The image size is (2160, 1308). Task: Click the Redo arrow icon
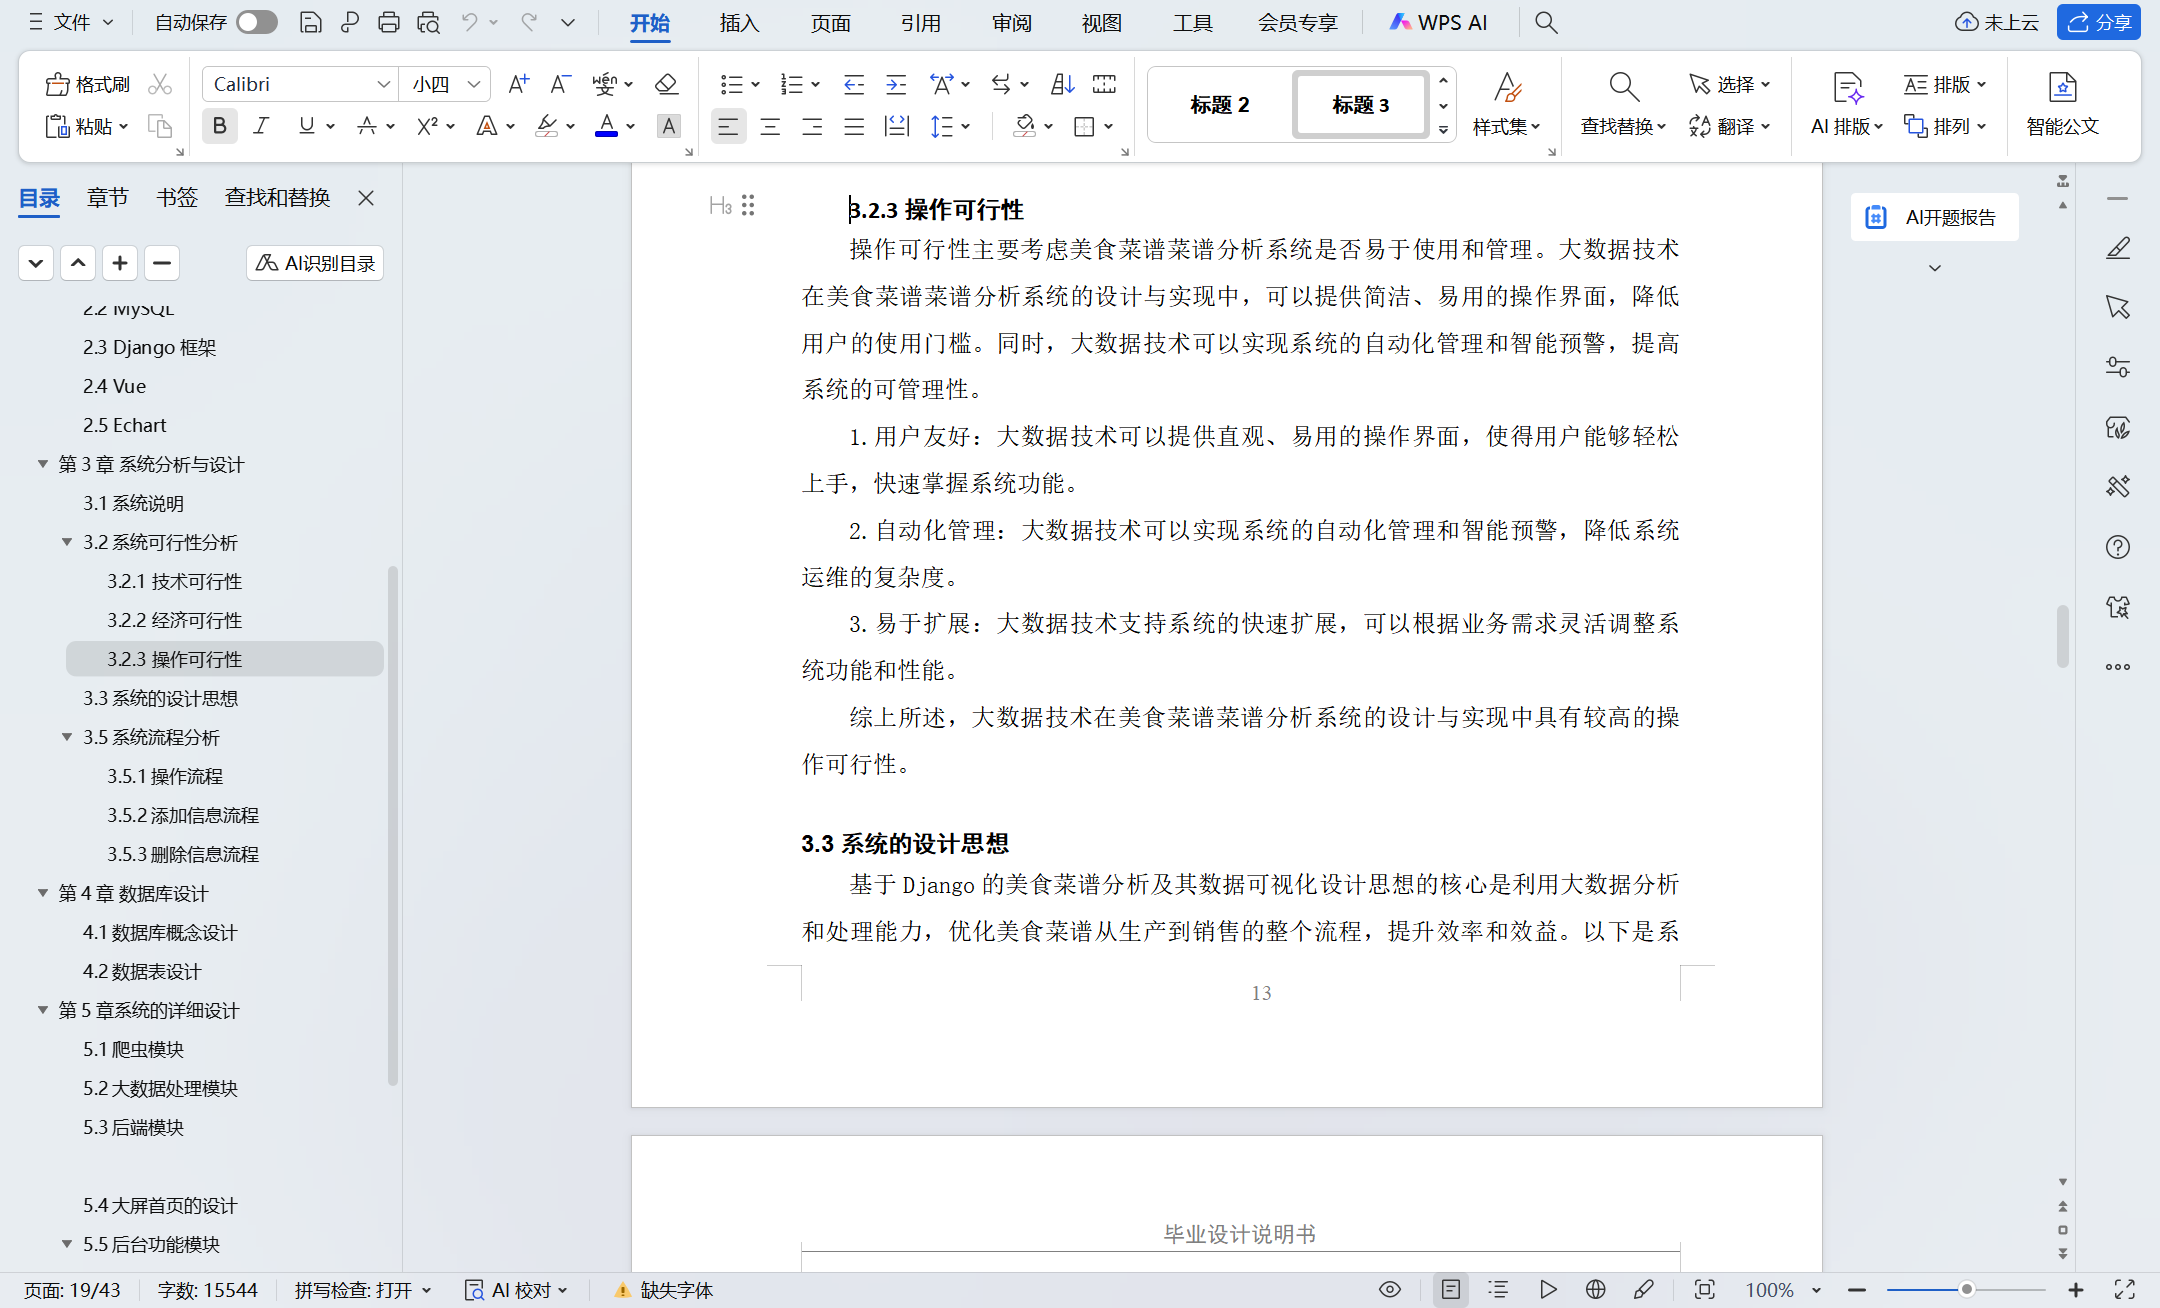pos(529,22)
